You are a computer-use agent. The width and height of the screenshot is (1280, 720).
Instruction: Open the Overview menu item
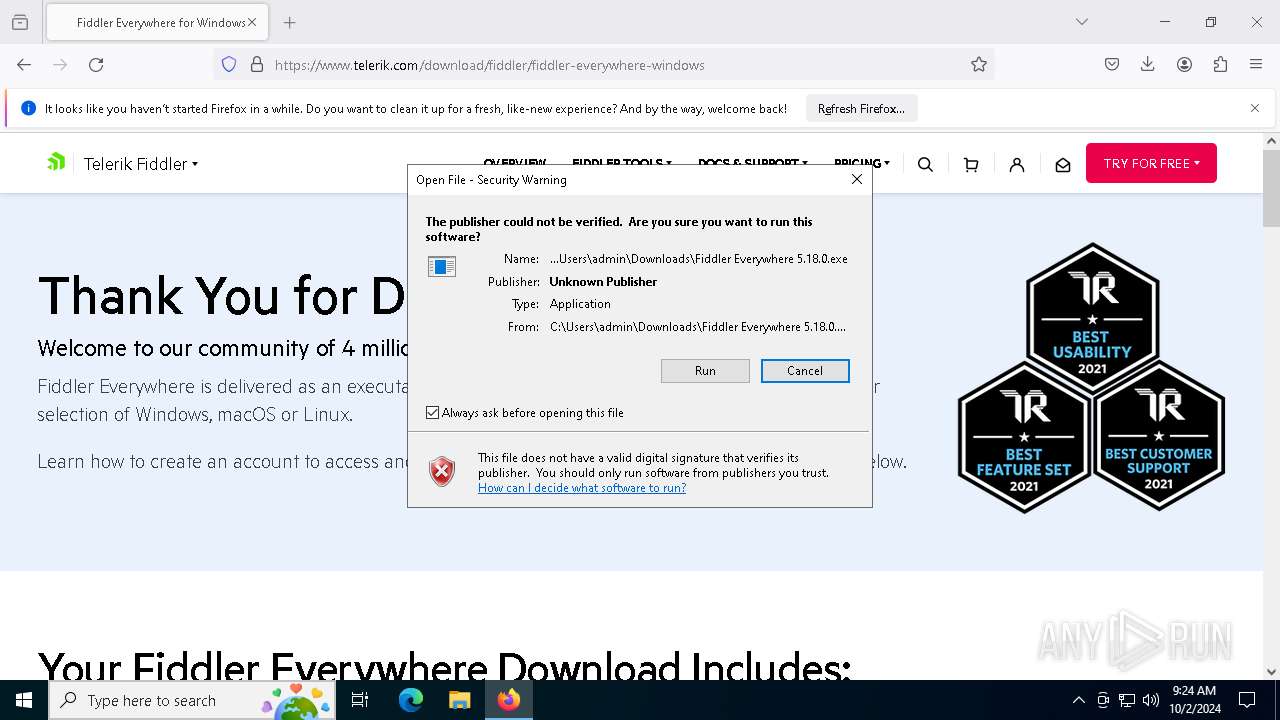(x=515, y=162)
